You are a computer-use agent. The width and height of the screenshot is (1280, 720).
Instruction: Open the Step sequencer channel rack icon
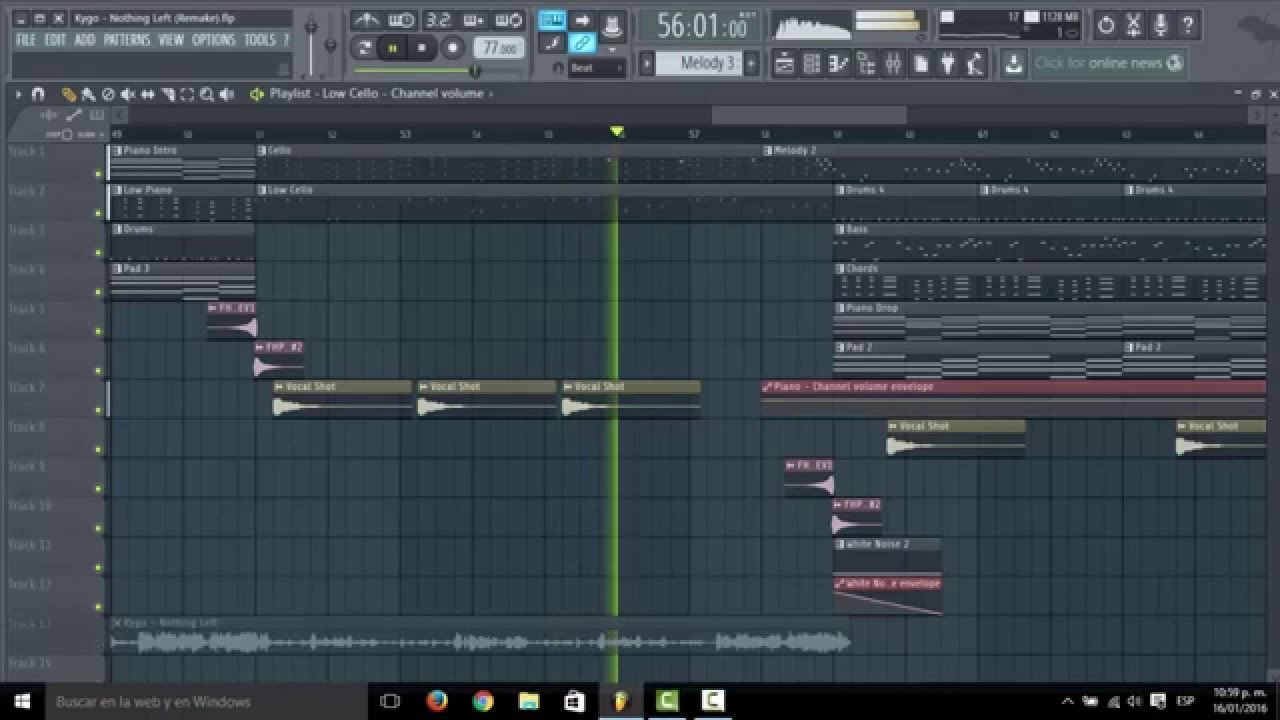[812, 64]
